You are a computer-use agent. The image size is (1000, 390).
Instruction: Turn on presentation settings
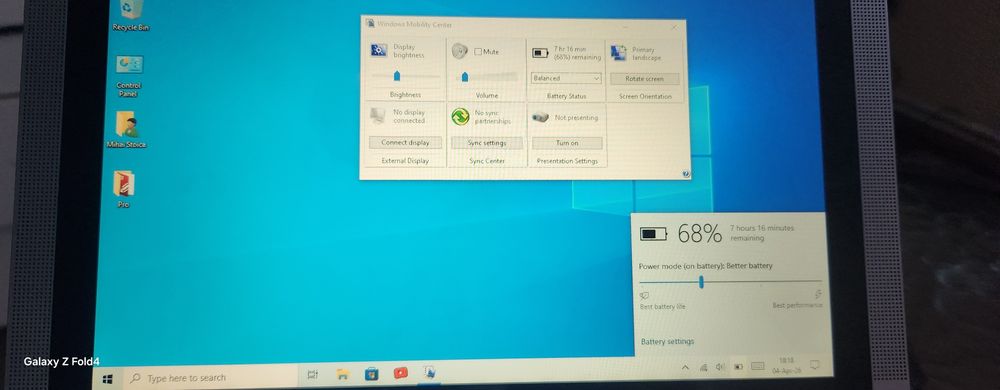click(567, 143)
